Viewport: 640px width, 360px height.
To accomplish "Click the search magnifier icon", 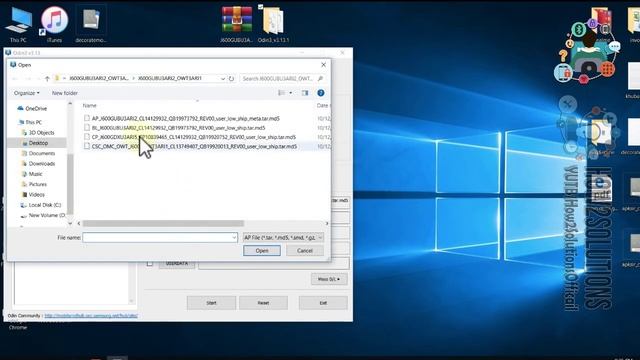I will (x=320, y=78).
